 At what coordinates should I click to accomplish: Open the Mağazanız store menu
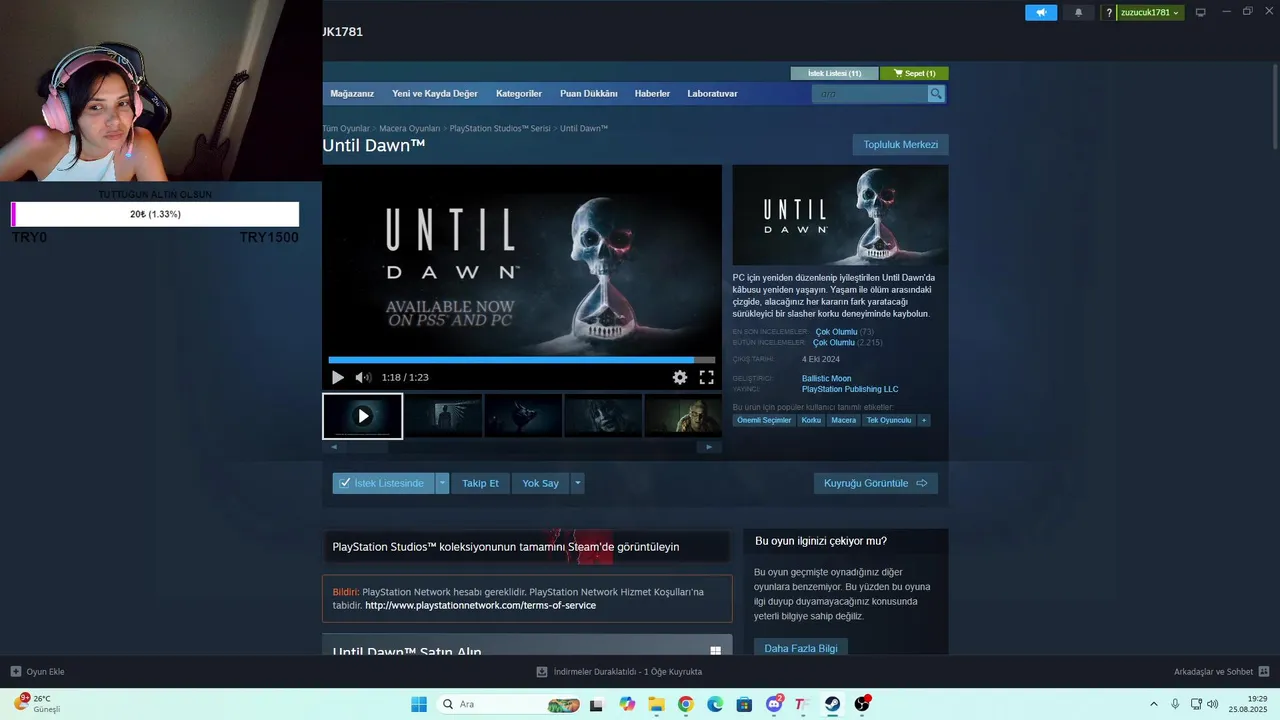coord(352,94)
